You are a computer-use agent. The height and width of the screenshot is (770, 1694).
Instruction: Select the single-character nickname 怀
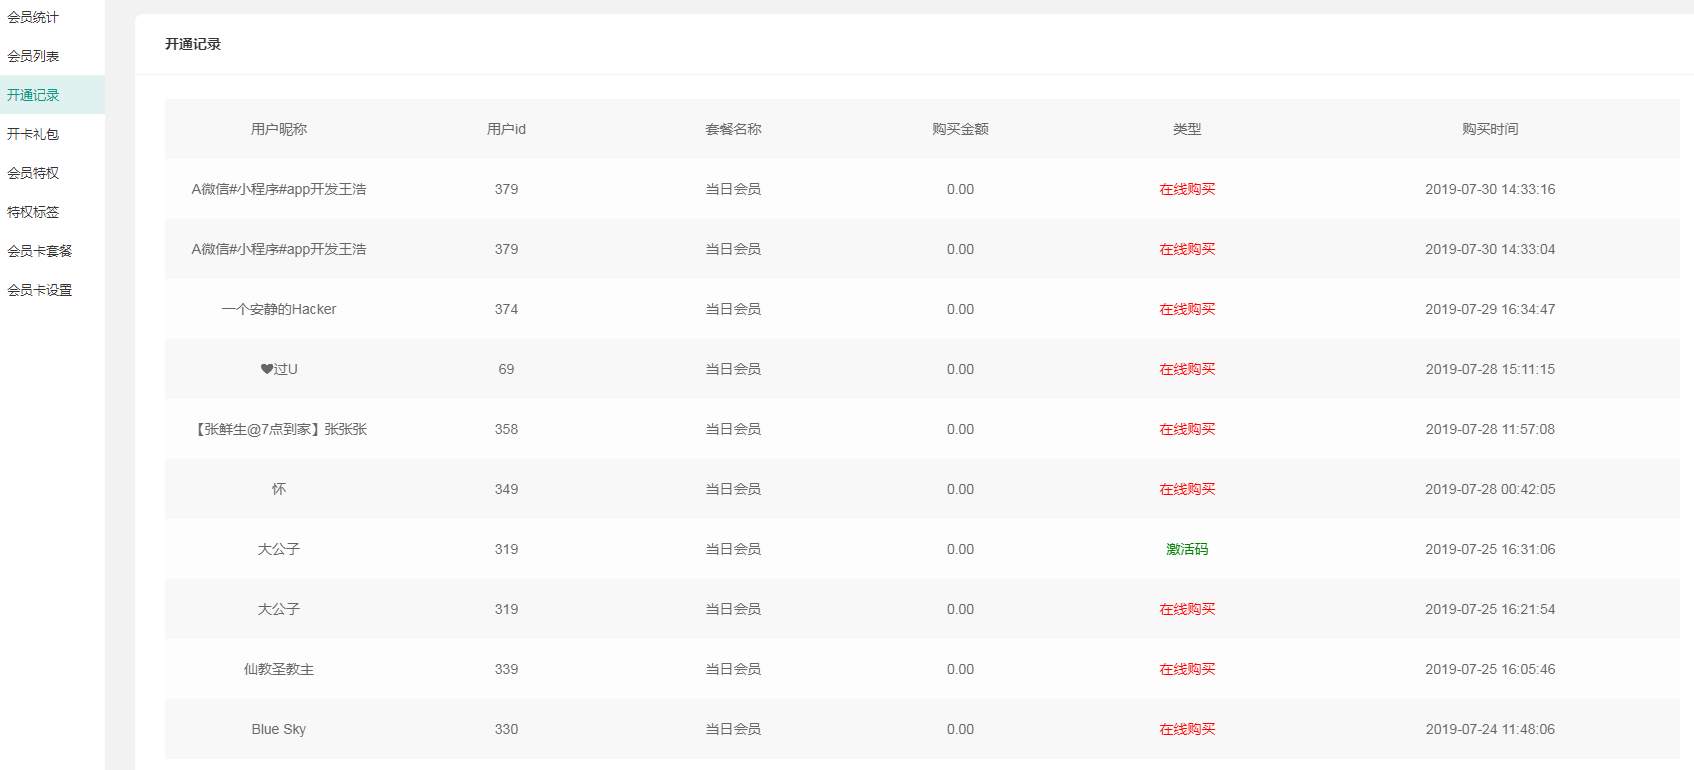(279, 489)
